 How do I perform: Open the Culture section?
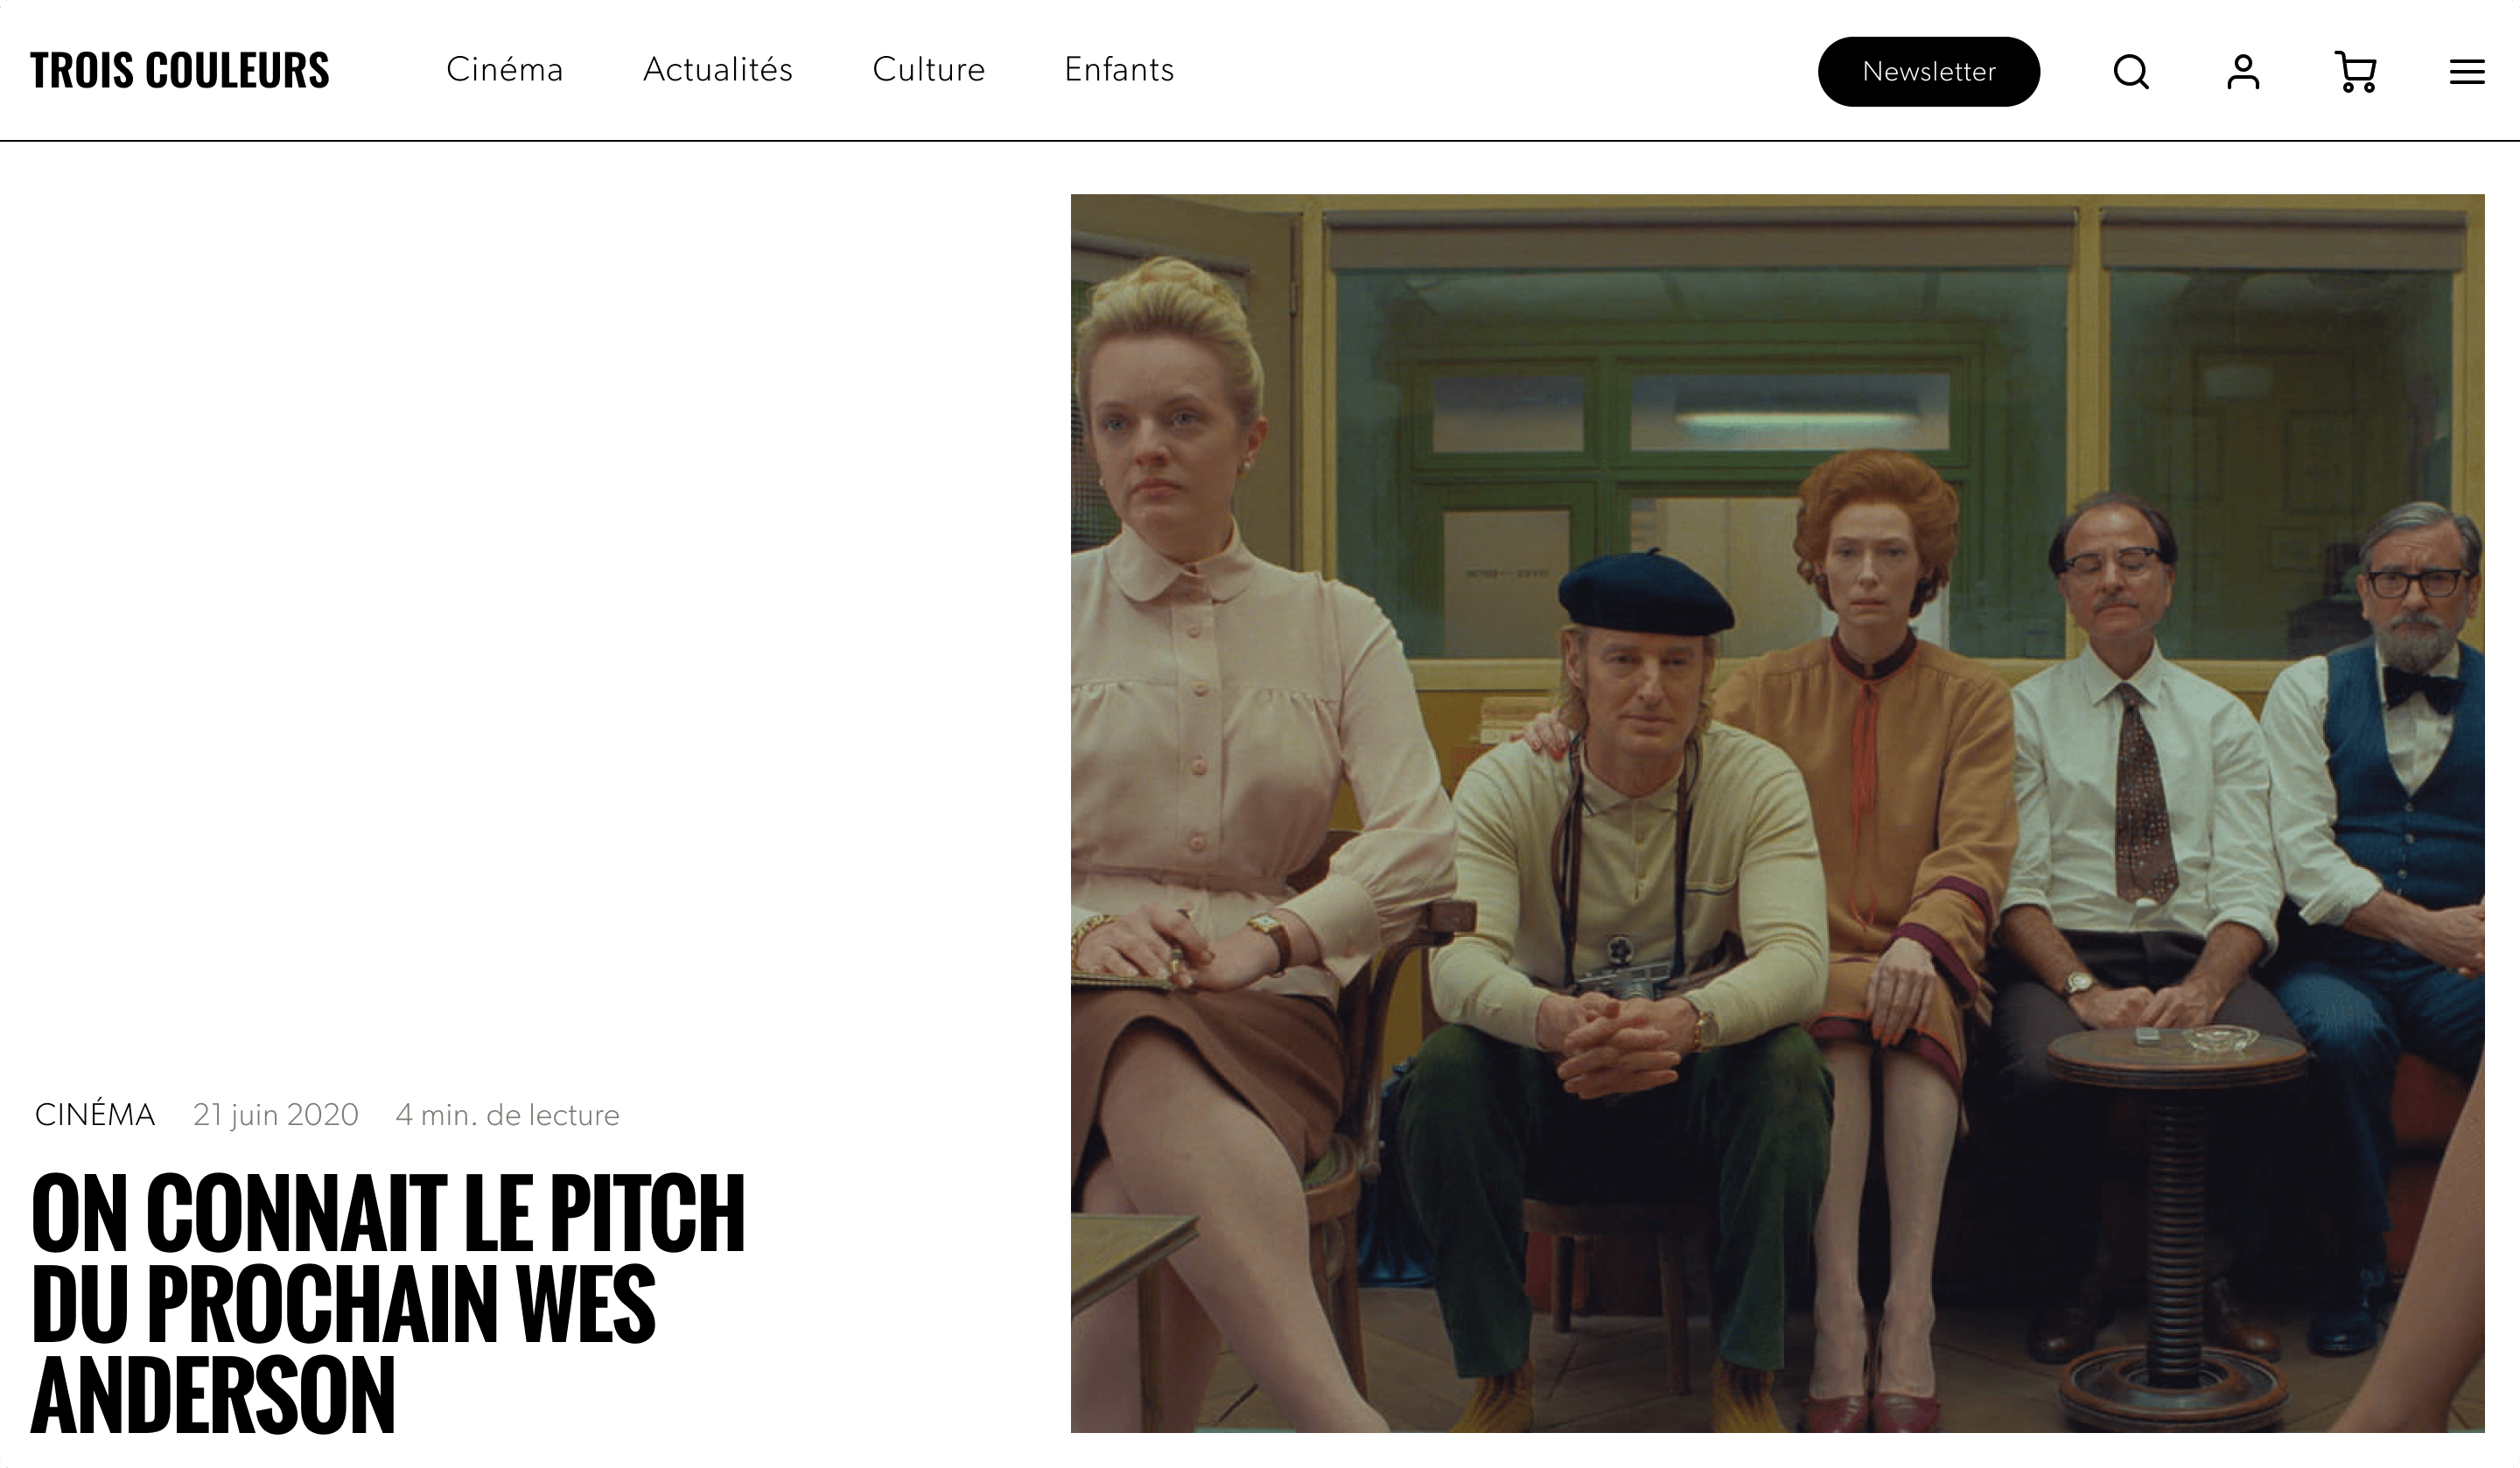click(929, 70)
